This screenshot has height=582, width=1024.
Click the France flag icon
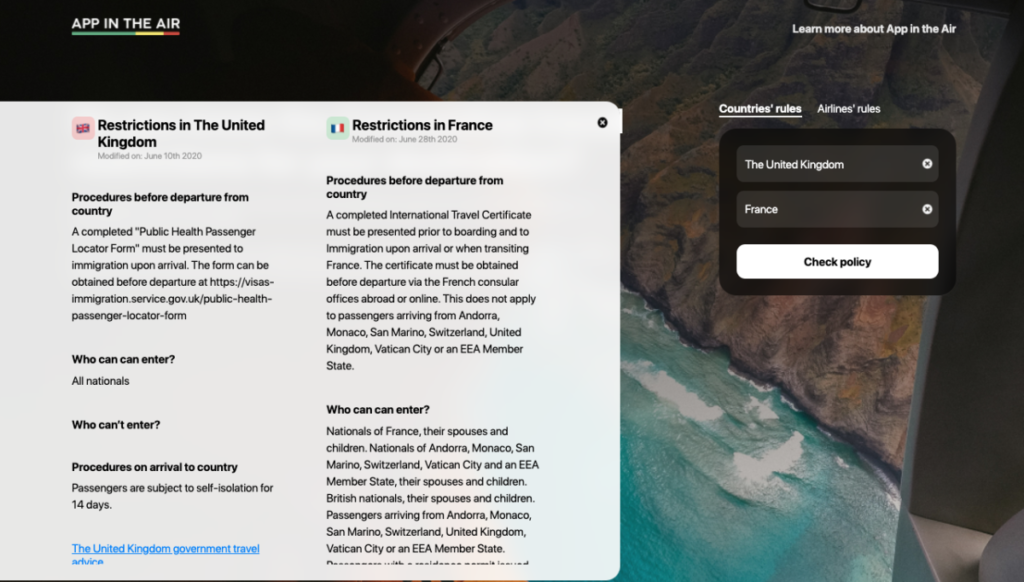point(338,128)
